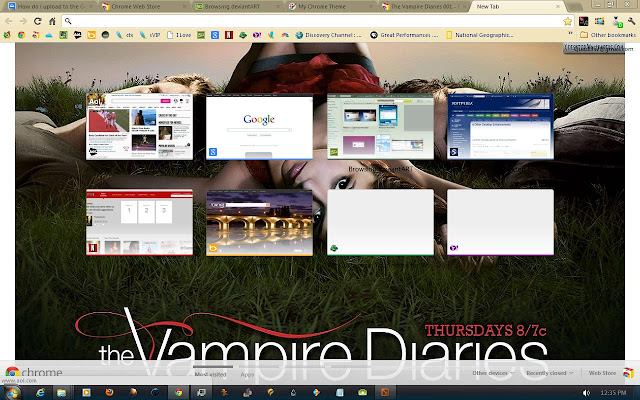The height and width of the screenshot is (400, 640).
Task: Expand the Other devices menu
Action: point(493,373)
